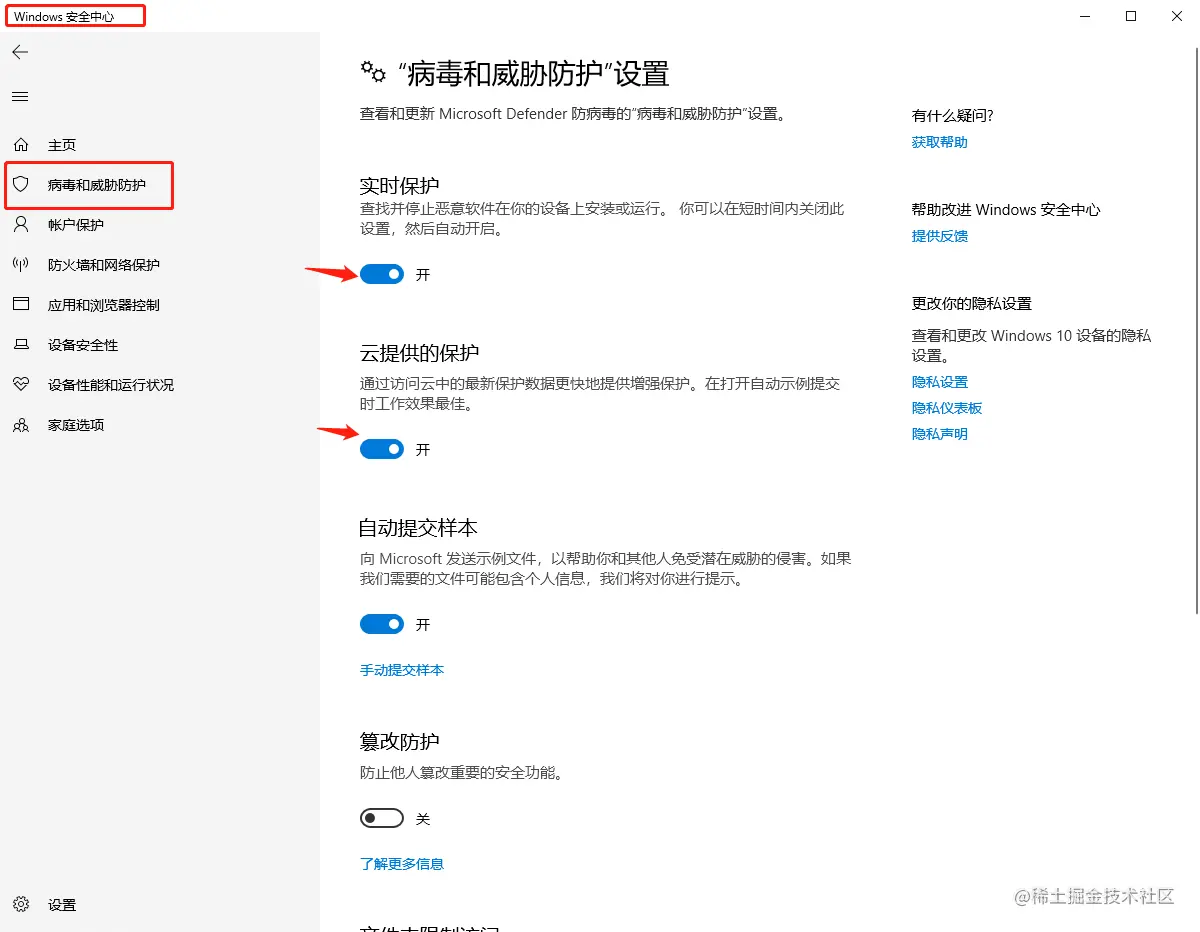Click the gear icon for 设置
The height and width of the screenshot is (932, 1200).
point(21,905)
